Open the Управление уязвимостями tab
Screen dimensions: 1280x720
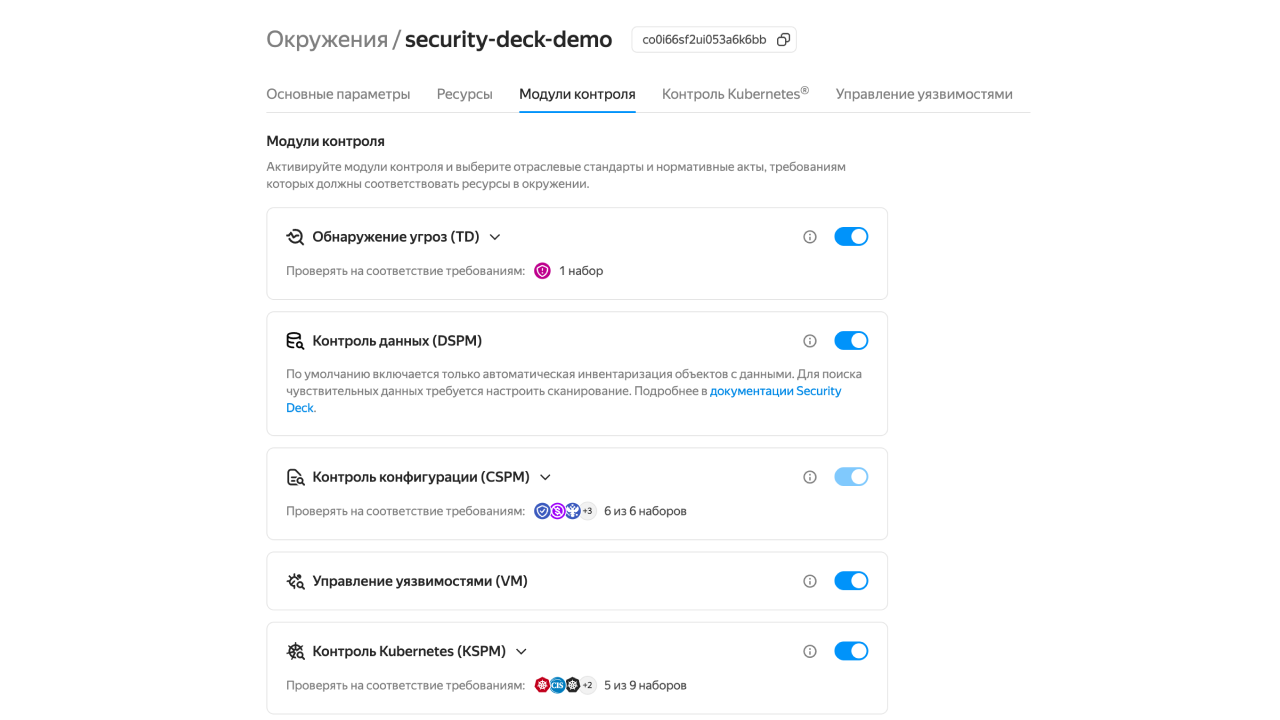point(924,94)
